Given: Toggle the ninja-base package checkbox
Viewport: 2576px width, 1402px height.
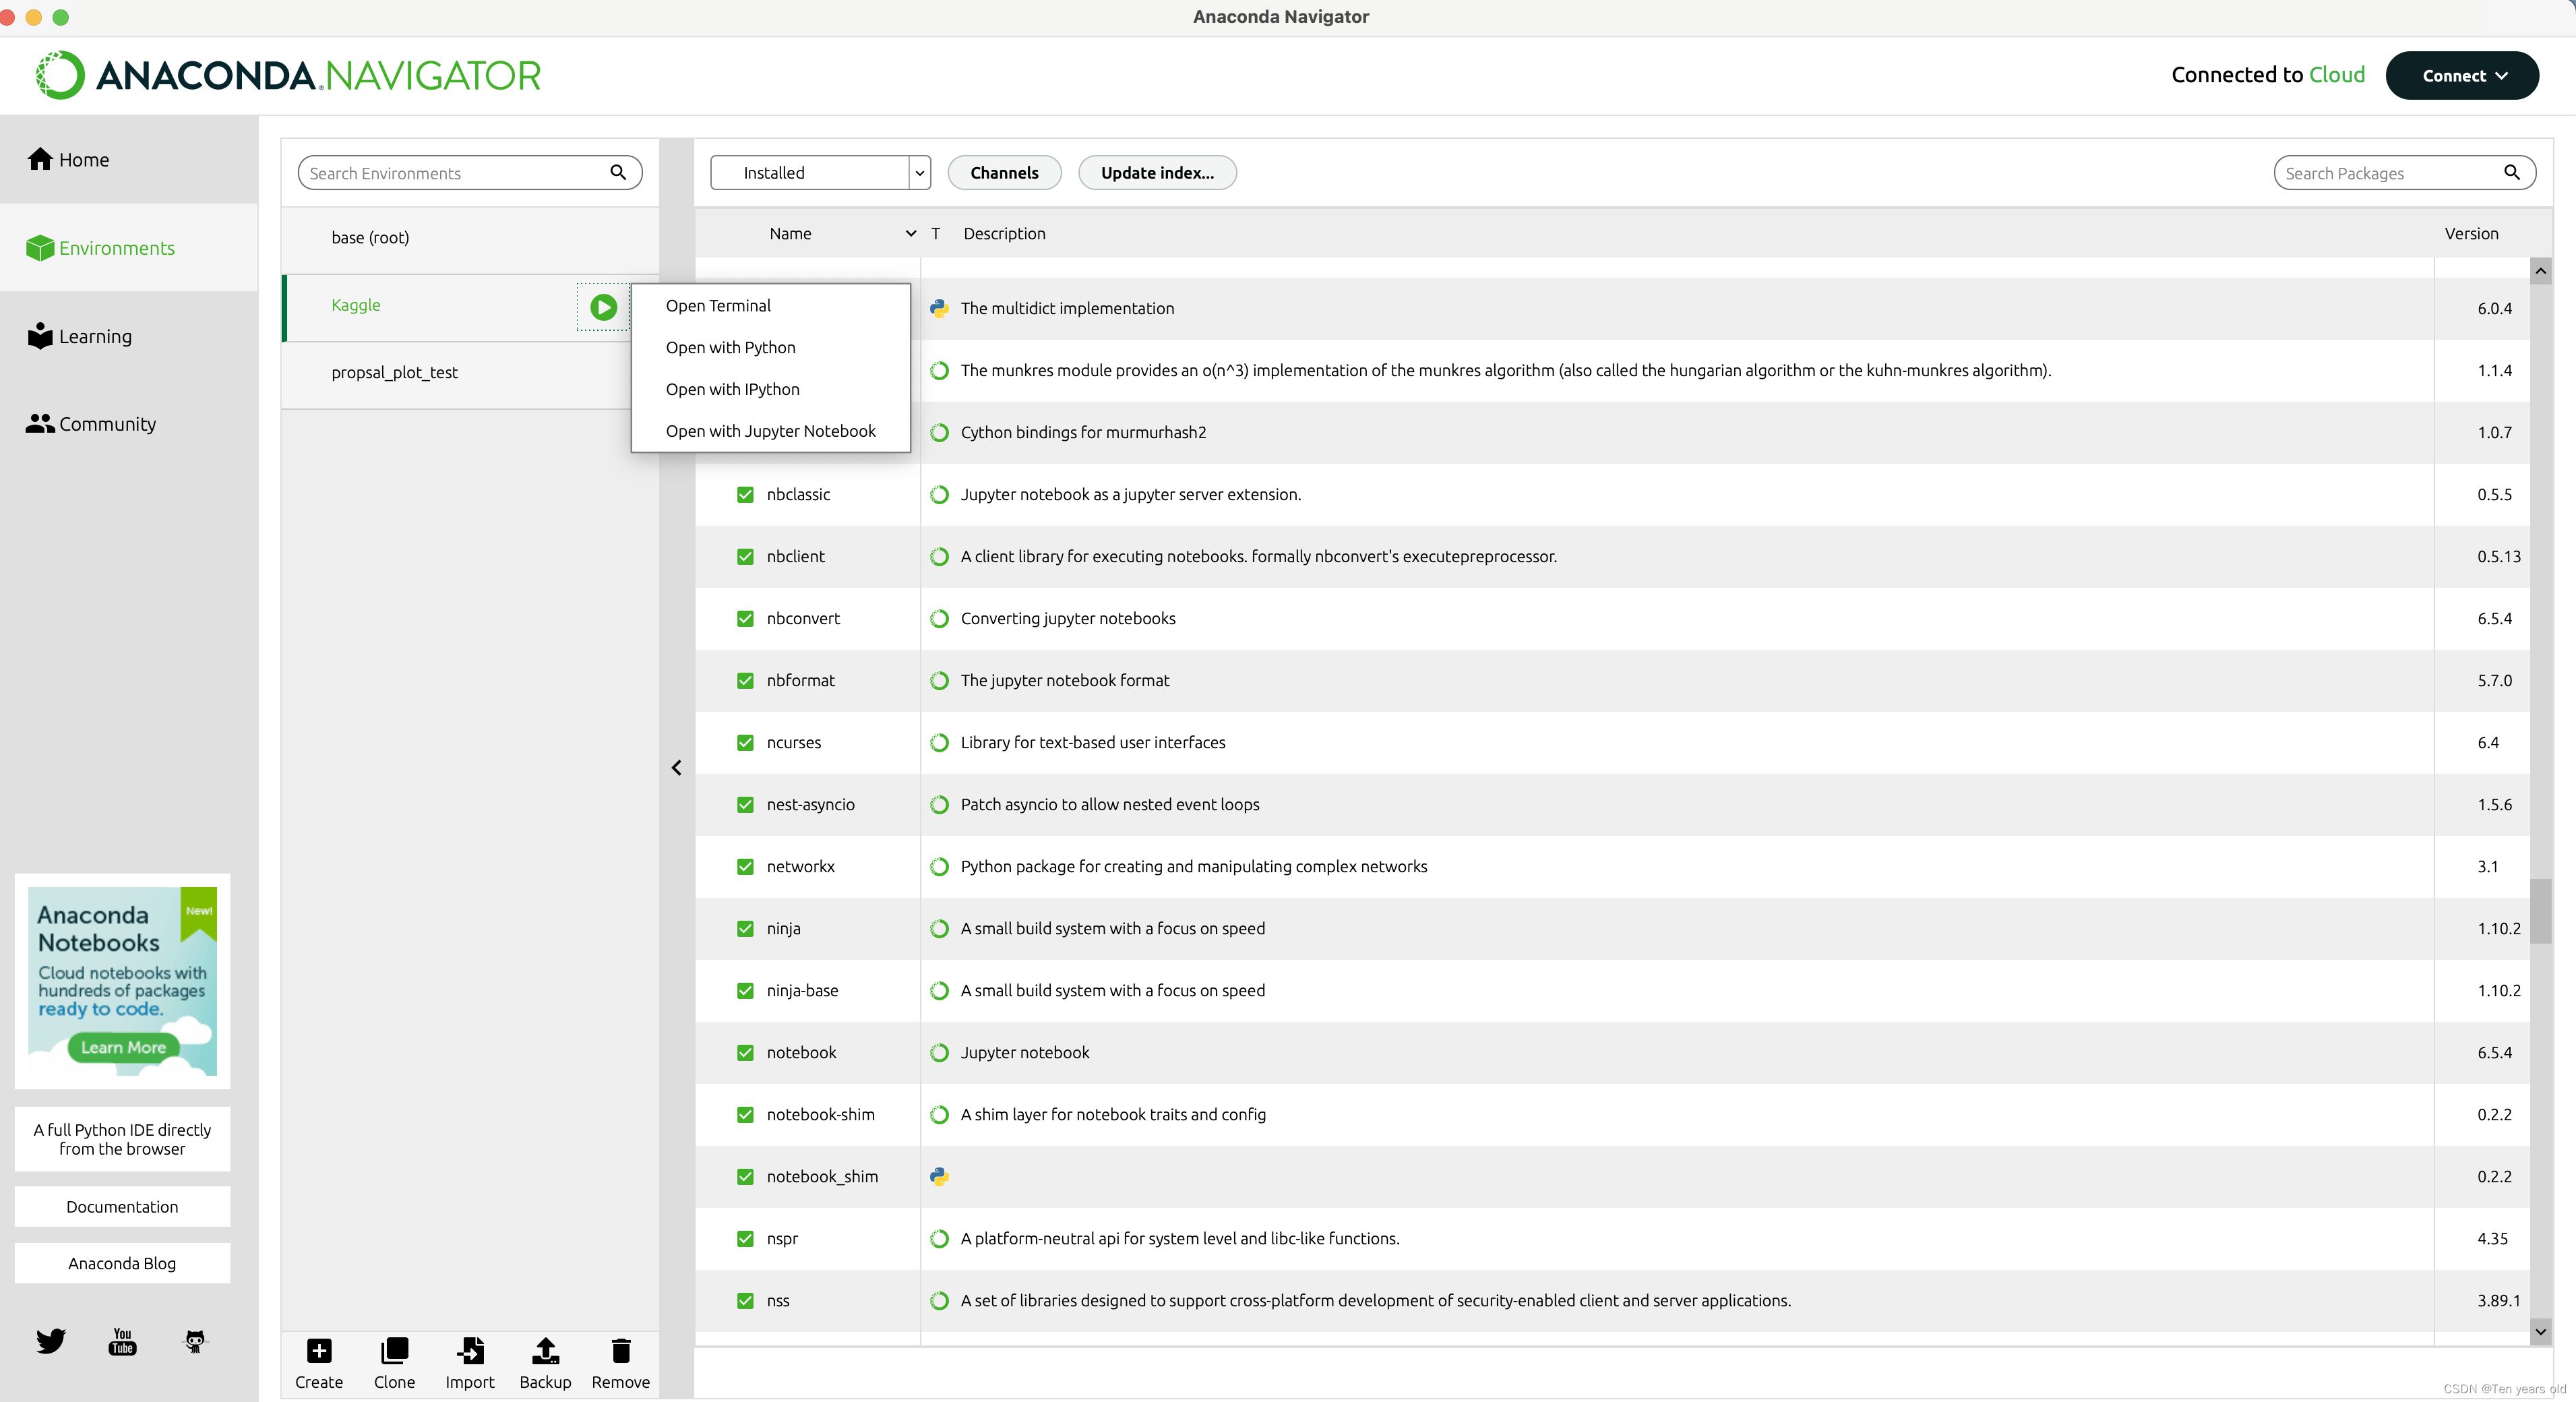Looking at the screenshot, I should pos(745,990).
